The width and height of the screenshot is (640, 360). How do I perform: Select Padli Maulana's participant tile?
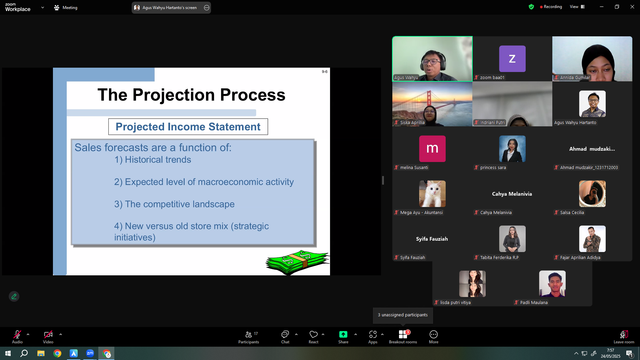tap(552, 284)
